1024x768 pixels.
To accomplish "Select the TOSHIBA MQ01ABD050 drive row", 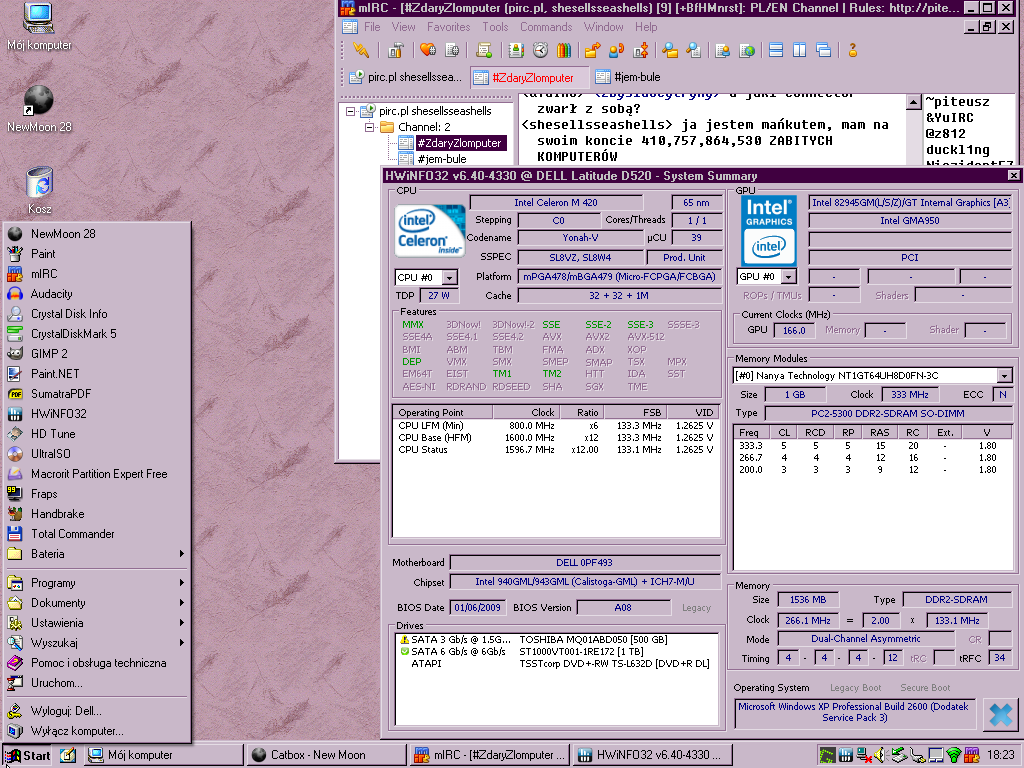I will point(556,640).
